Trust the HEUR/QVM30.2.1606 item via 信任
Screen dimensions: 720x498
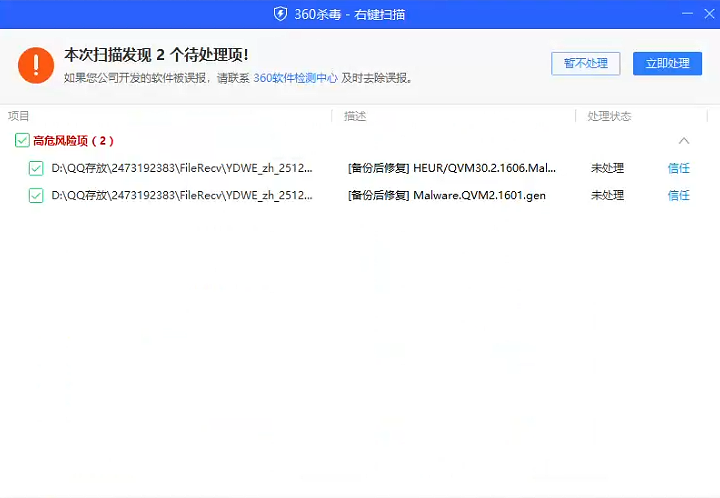[x=679, y=168]
